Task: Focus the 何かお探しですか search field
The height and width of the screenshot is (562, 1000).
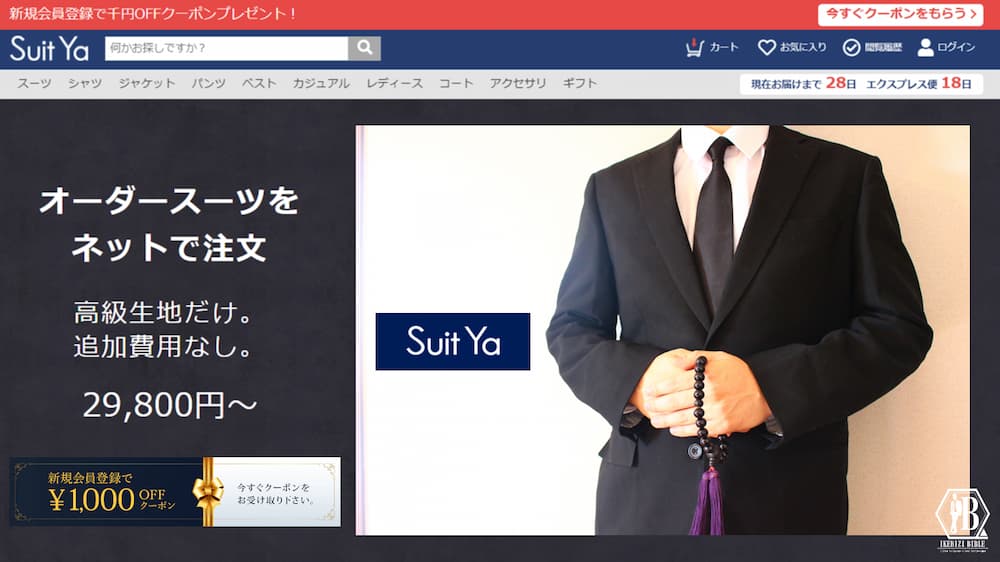Action: tap(226, 48)
